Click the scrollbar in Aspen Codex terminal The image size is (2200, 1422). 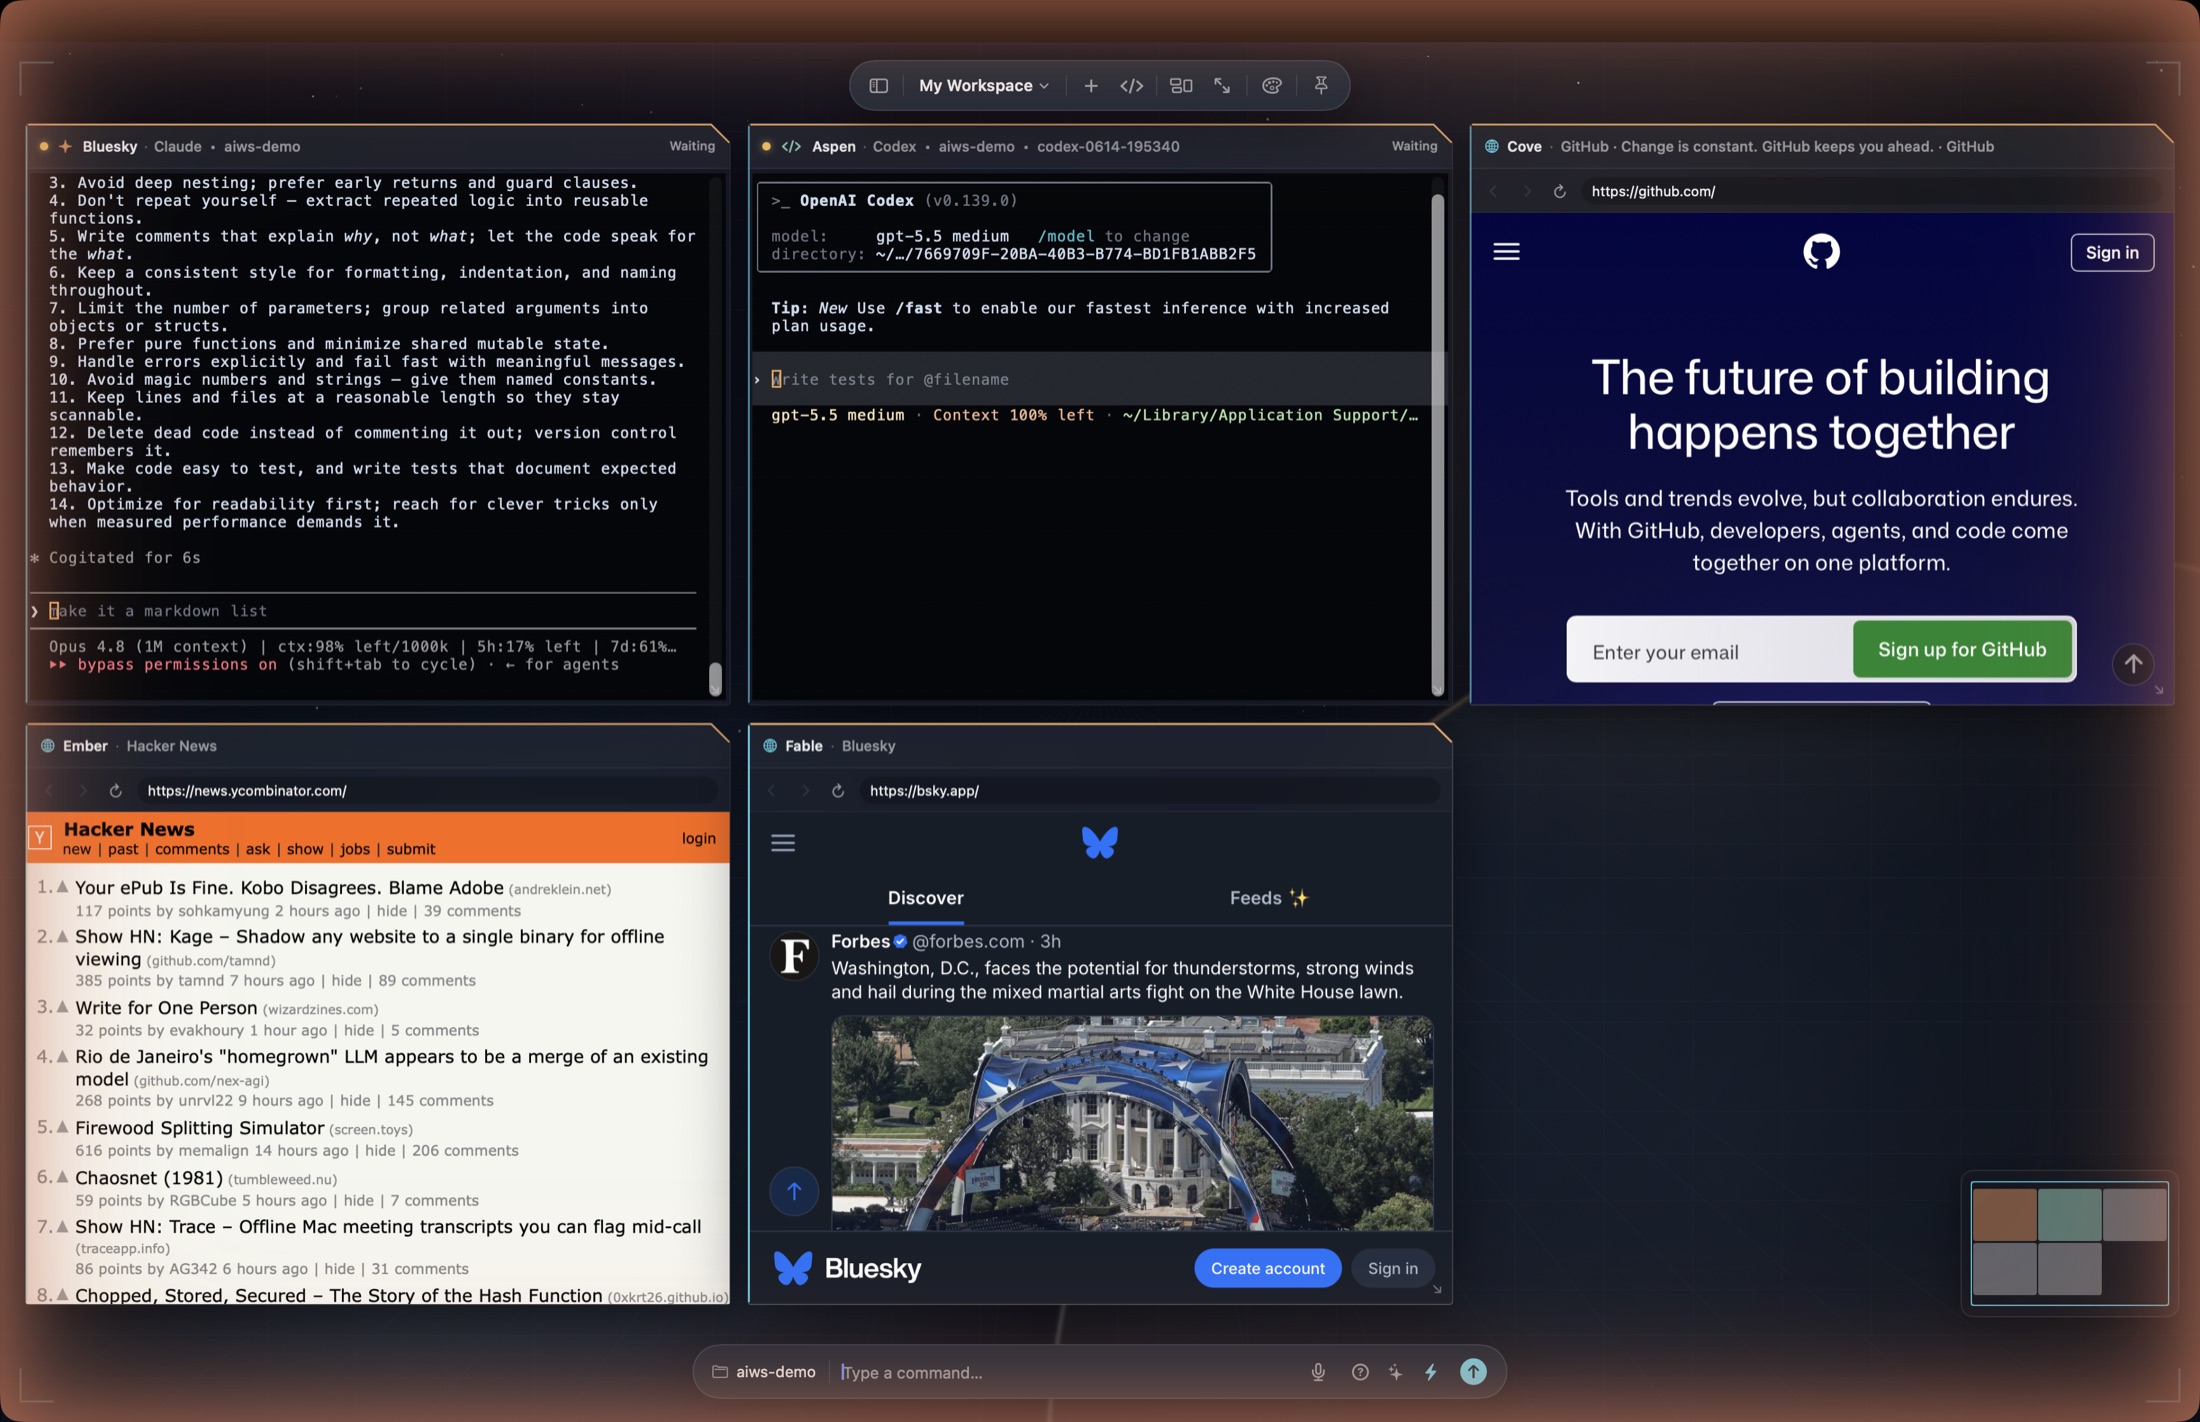point(1437,444)
